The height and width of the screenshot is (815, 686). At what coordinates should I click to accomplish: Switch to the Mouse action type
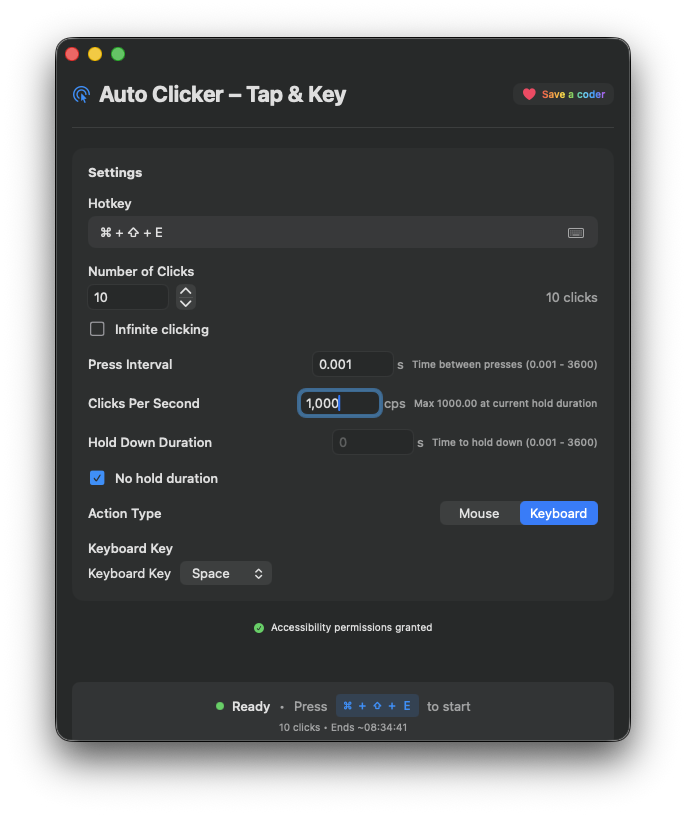click(479, 513)
